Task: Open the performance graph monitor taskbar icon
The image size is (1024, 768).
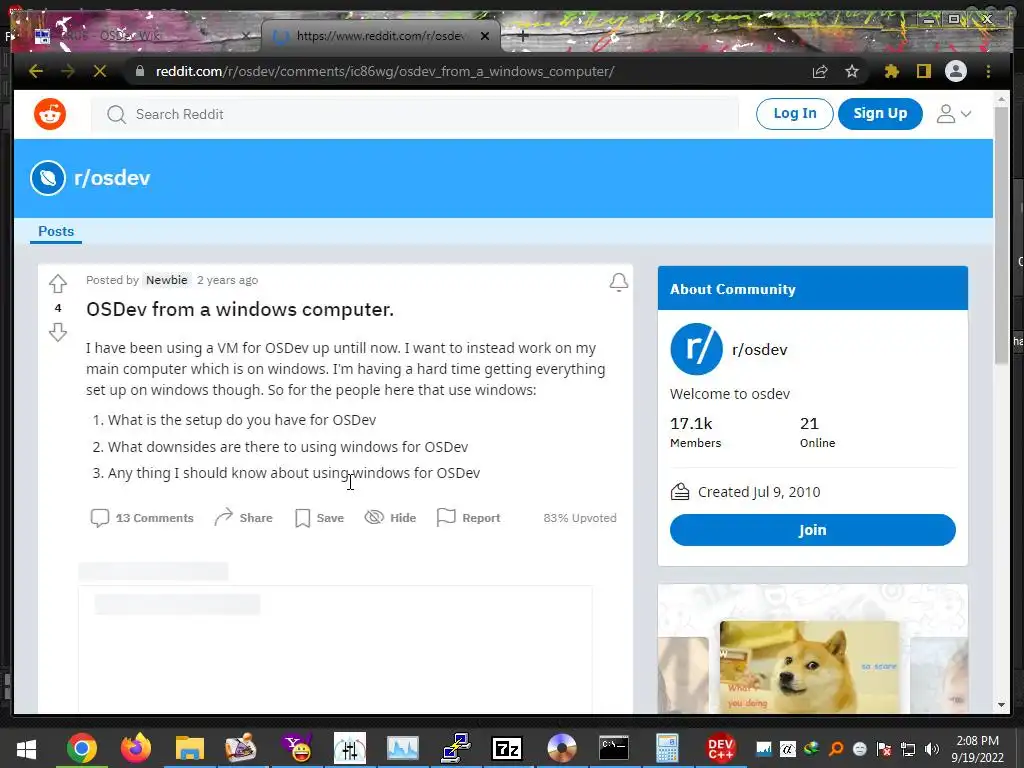Action: 402,748
